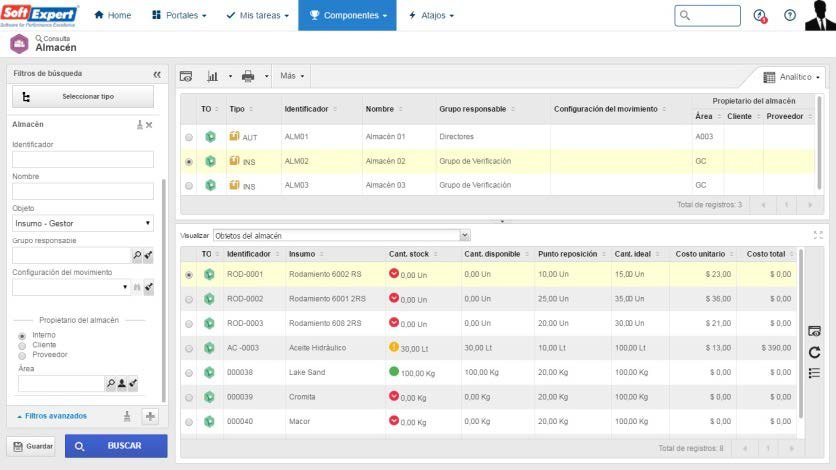This screenshot has height=470, width=836.
Task: Expand the lower panel to fullscreen
Action: click(818, 235)
